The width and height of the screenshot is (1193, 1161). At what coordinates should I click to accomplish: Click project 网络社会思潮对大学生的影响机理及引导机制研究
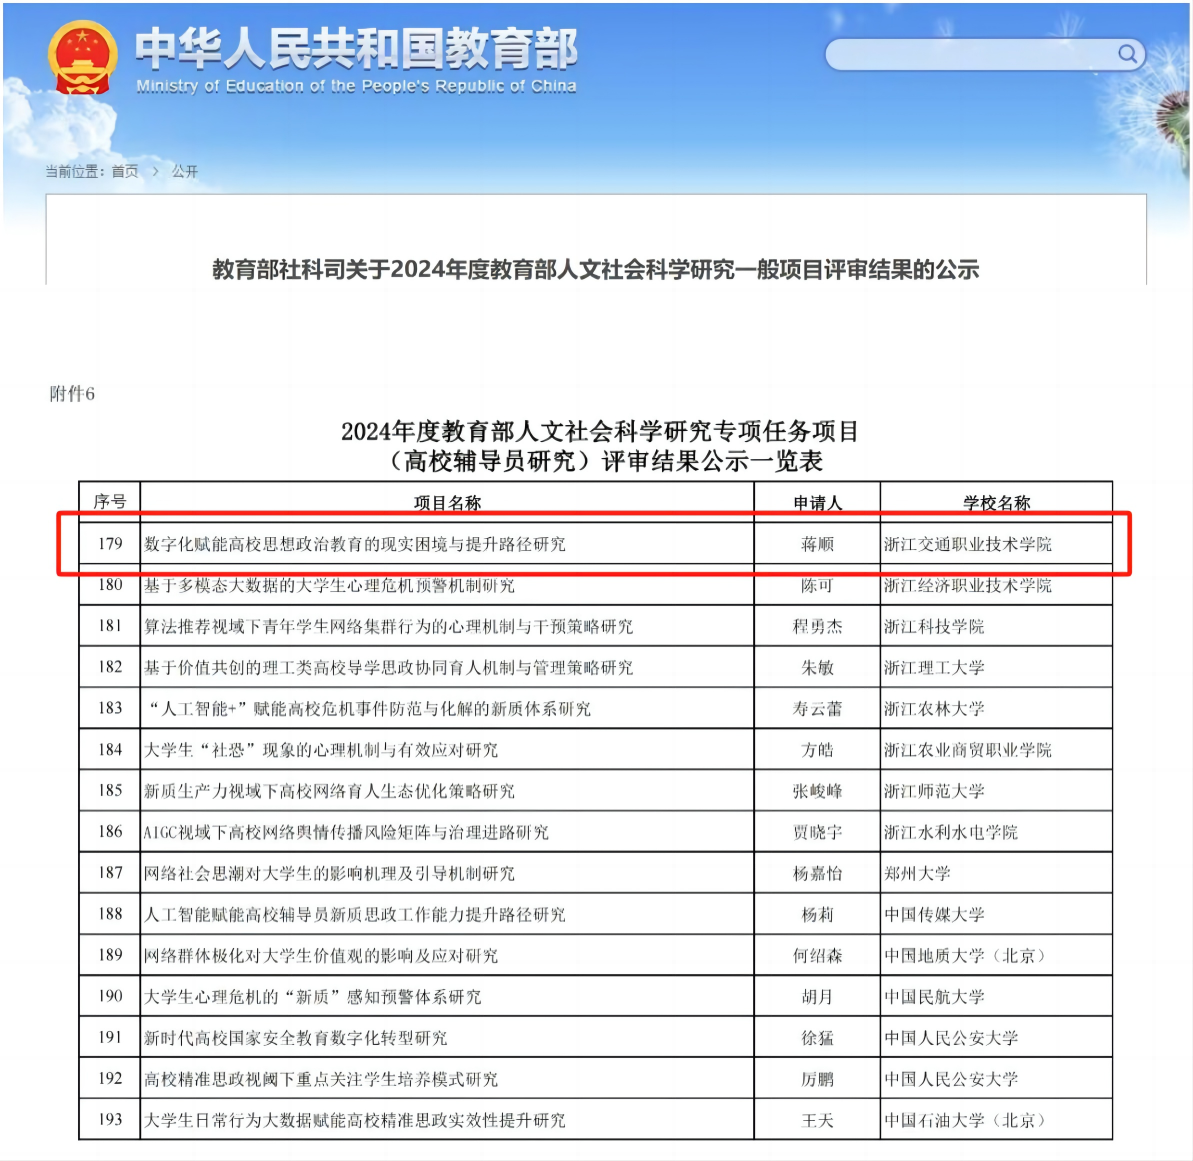[x=329, y=873]
